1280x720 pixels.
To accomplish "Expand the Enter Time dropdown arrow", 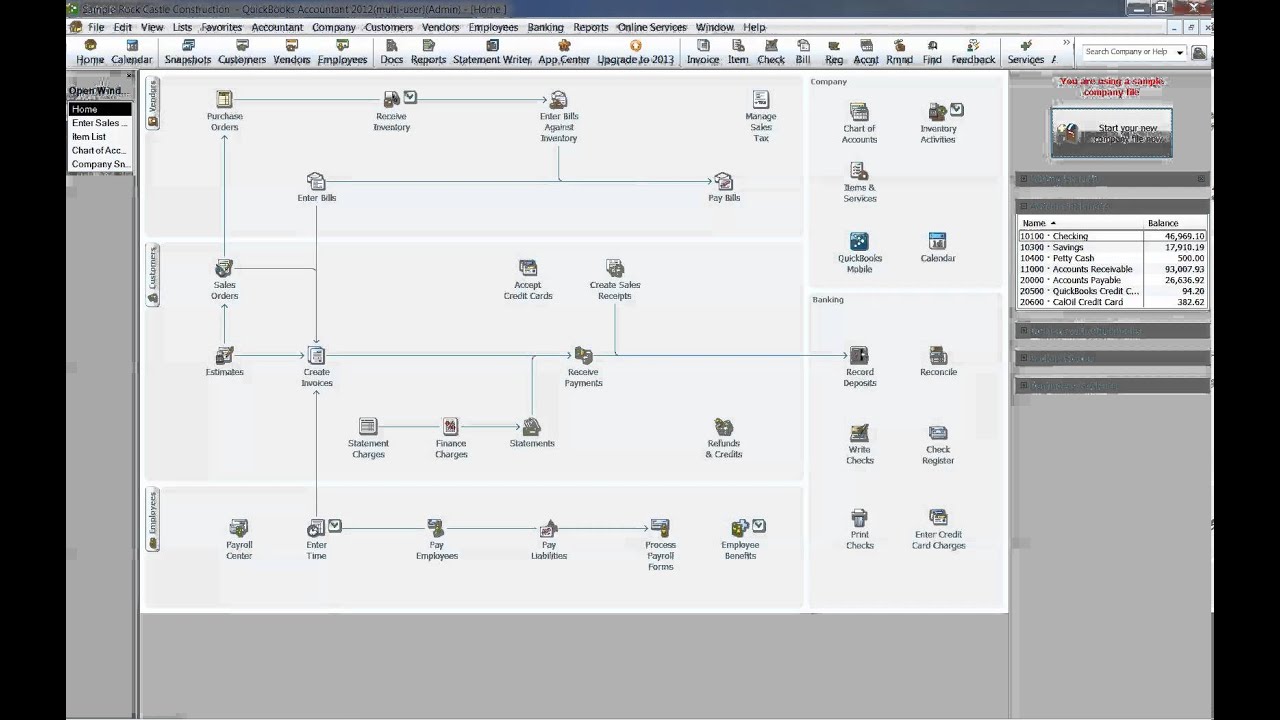I will tap(335, 525).
